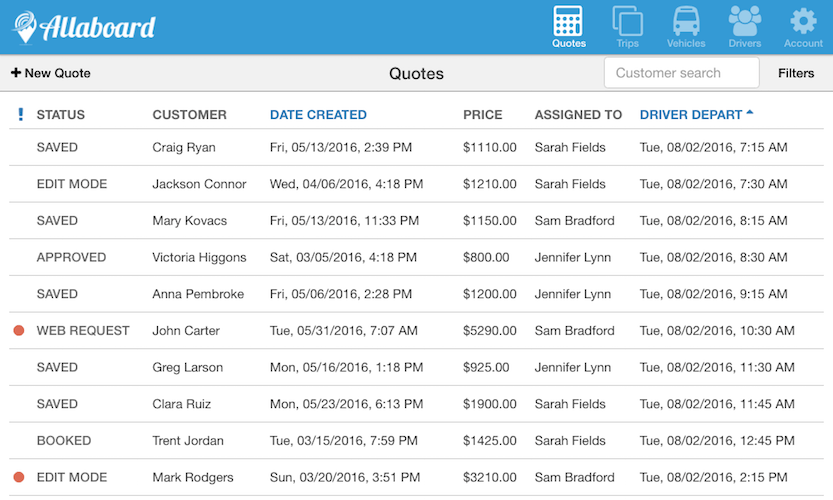Open Victoria Higgons approved quote
Image resolution: width=833 pixels, height=500 pixels.
pyautogui.click(x=199, y=258)
